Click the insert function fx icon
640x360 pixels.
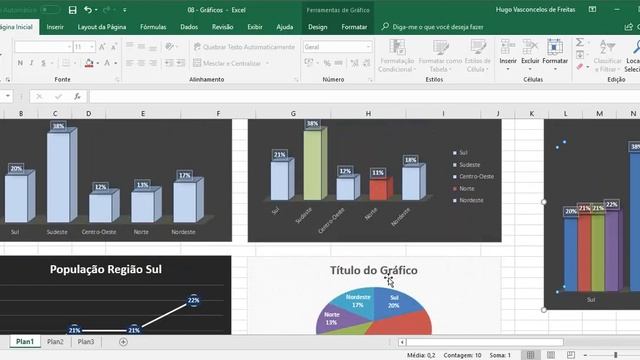coord(77,96)
